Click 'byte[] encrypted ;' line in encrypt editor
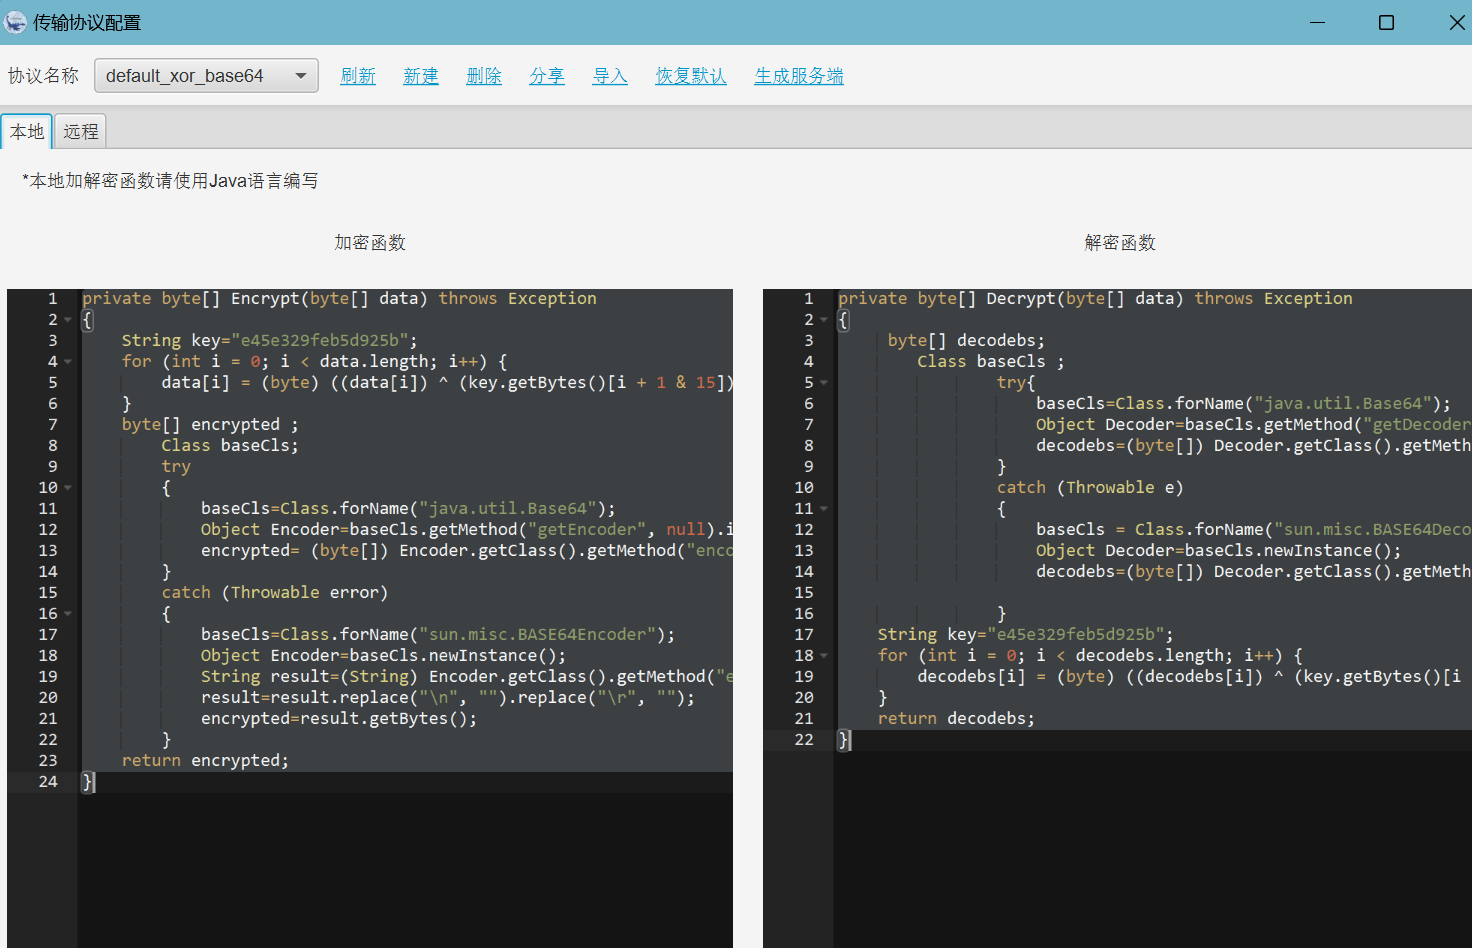 (x=210, y=425)
